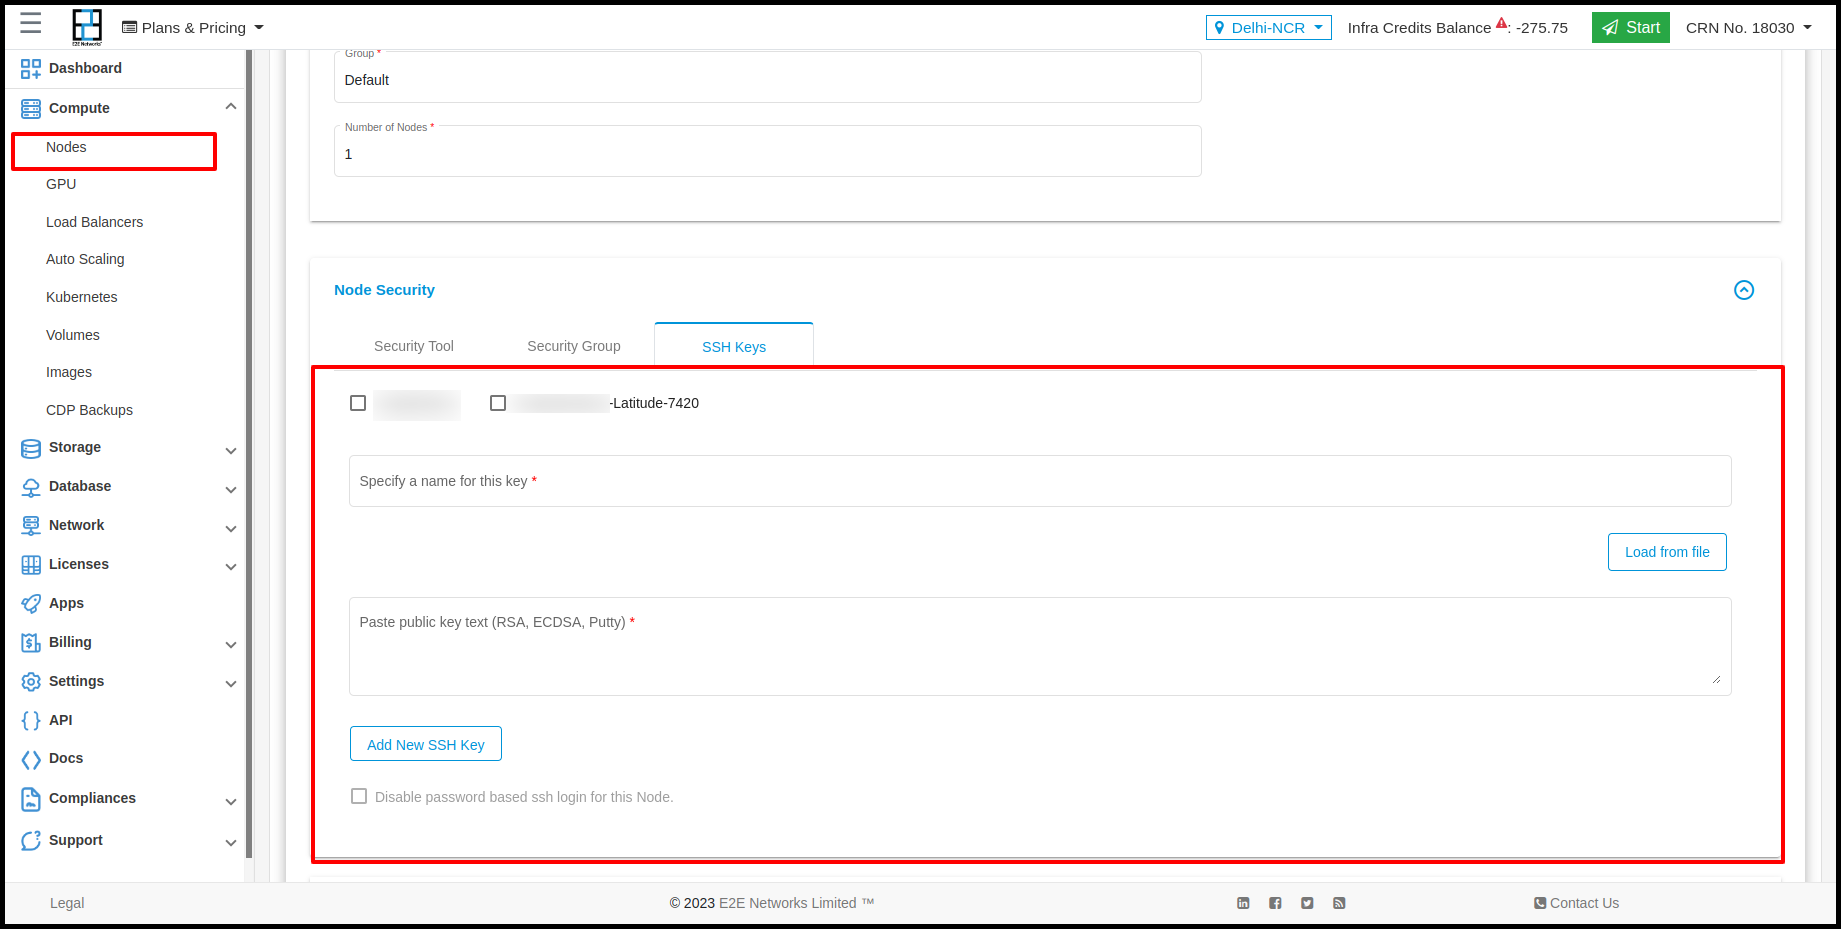Screen dimensions: 1841x929
Task: Open Images in the sidebar
Action: [x=69, y=372]
